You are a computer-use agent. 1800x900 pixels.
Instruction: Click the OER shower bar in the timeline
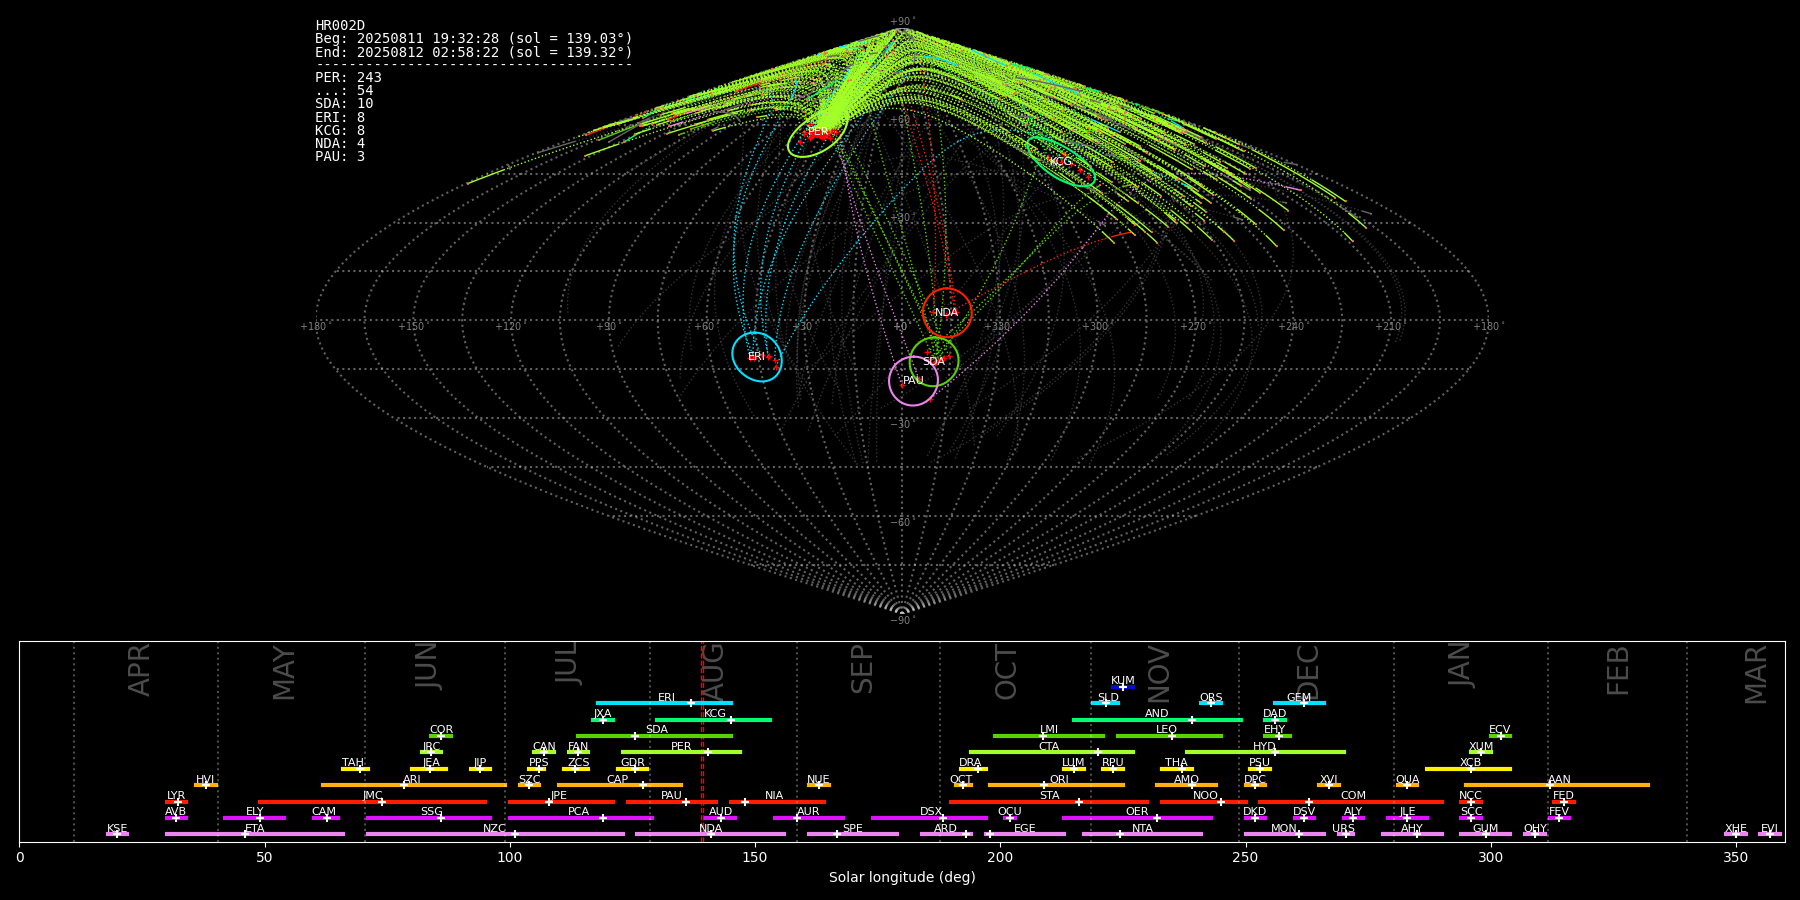click(x=1137, y=818)
